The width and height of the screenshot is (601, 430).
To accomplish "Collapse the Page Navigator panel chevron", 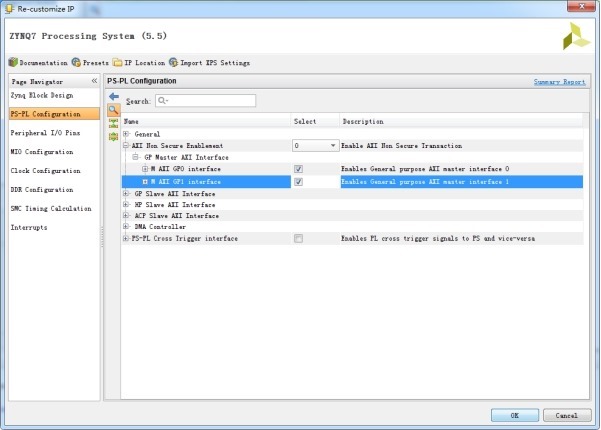I will pos(94,81).
